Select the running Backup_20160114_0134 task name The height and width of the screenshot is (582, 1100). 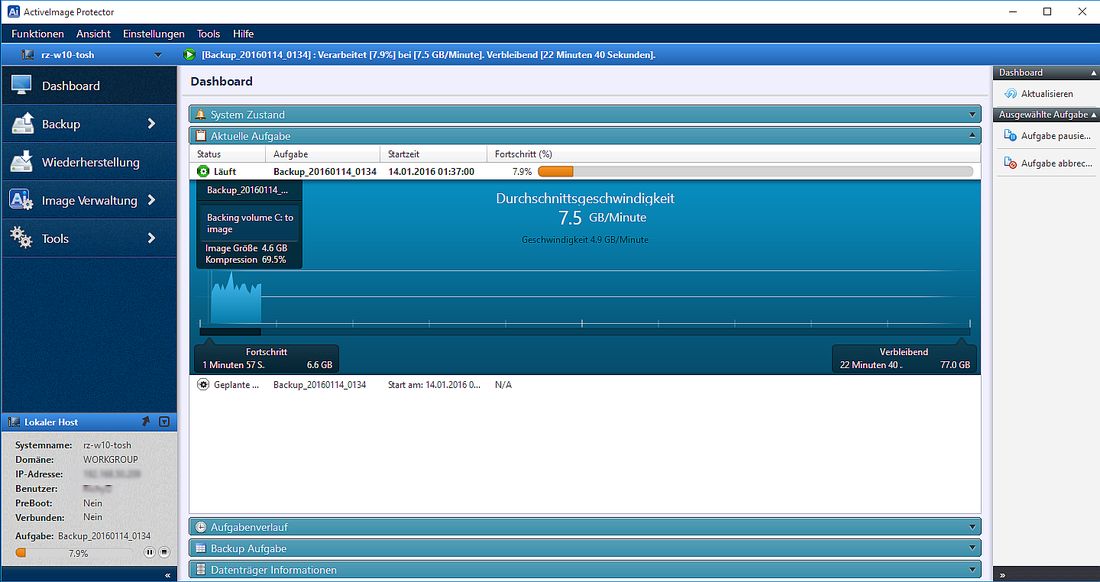pos(325,171)
